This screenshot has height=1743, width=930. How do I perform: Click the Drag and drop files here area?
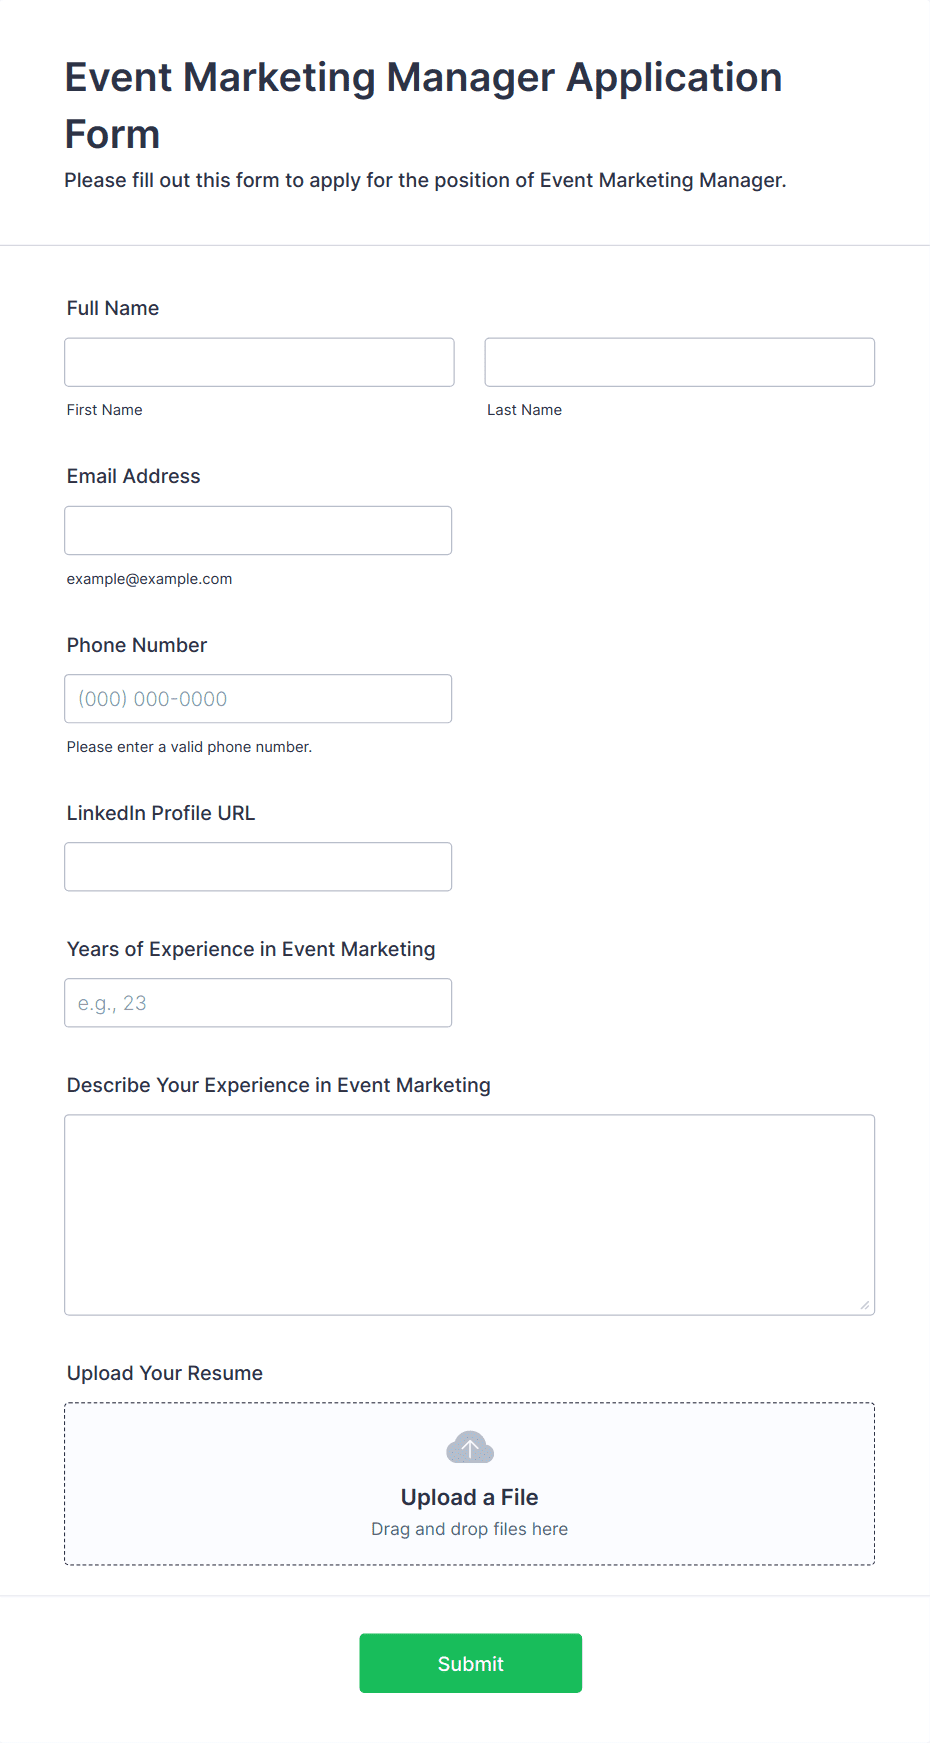[470, 1529]
